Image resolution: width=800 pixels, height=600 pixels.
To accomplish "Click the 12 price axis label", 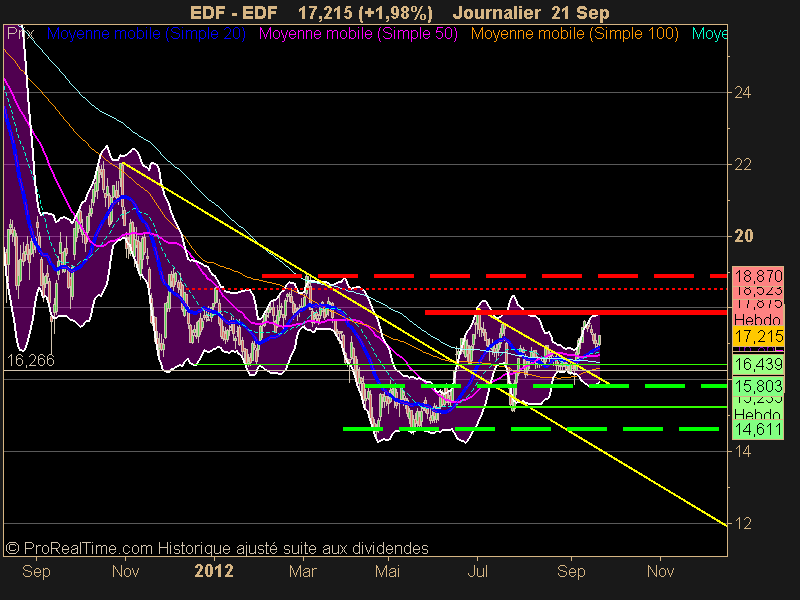I will pos(742,523).
